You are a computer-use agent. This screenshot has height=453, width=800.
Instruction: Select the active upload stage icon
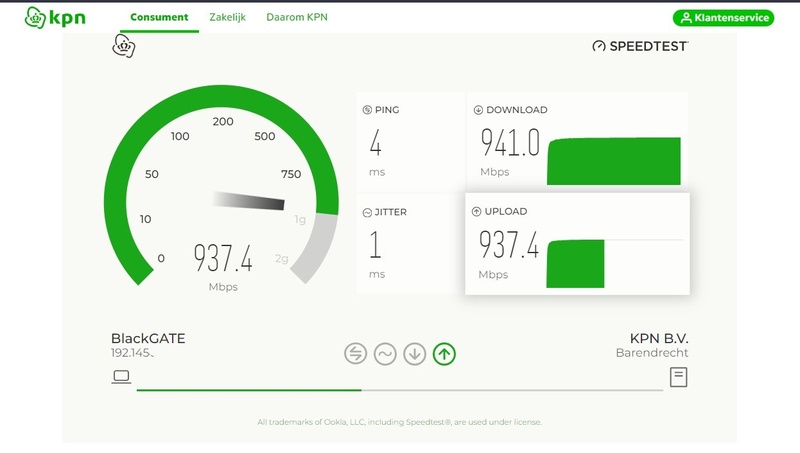pos(444,354)
